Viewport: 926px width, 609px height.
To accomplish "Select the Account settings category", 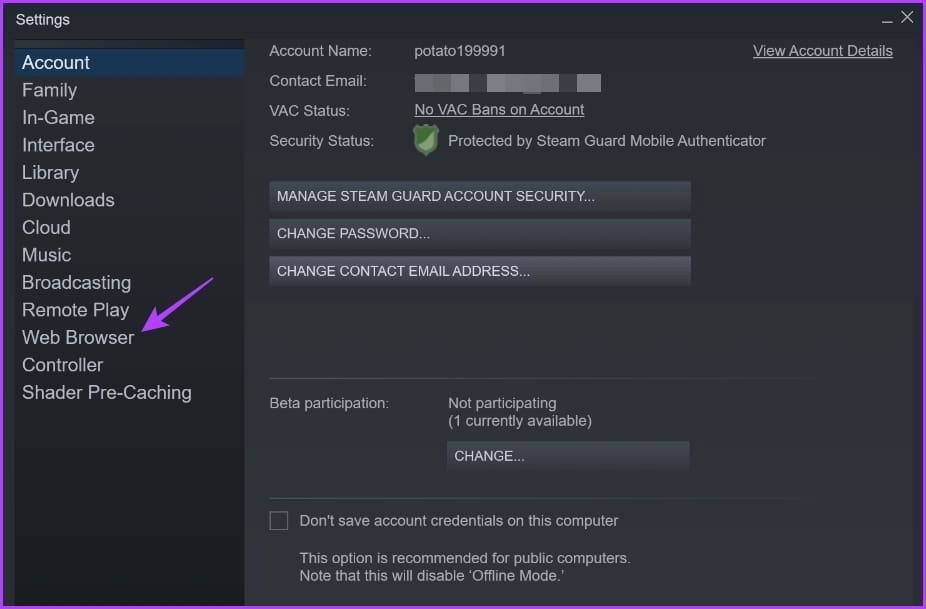I will (129, 63).
